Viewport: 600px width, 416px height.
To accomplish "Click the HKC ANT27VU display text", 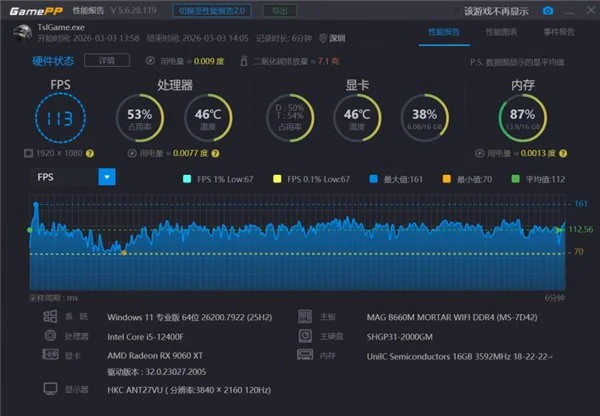I will (x=189, y=390).
